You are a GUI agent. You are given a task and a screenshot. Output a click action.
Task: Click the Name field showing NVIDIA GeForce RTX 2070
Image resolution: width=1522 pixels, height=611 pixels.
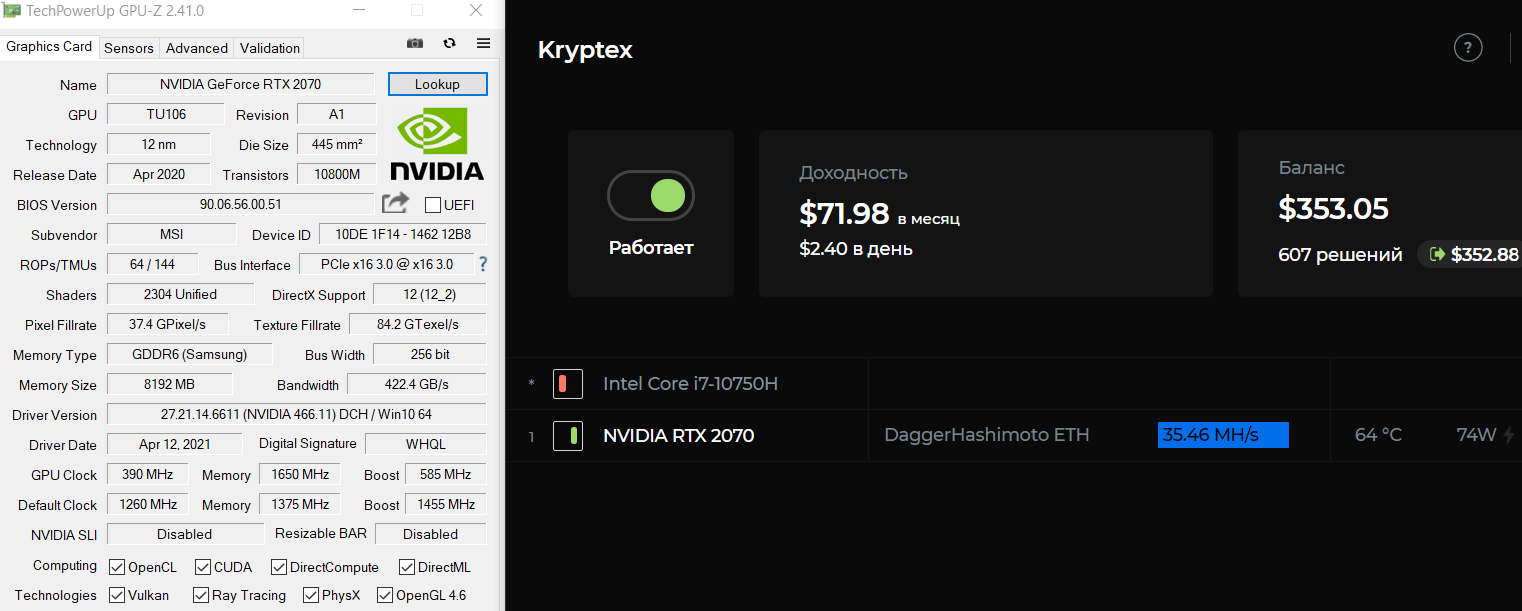(x=240, y=84)
